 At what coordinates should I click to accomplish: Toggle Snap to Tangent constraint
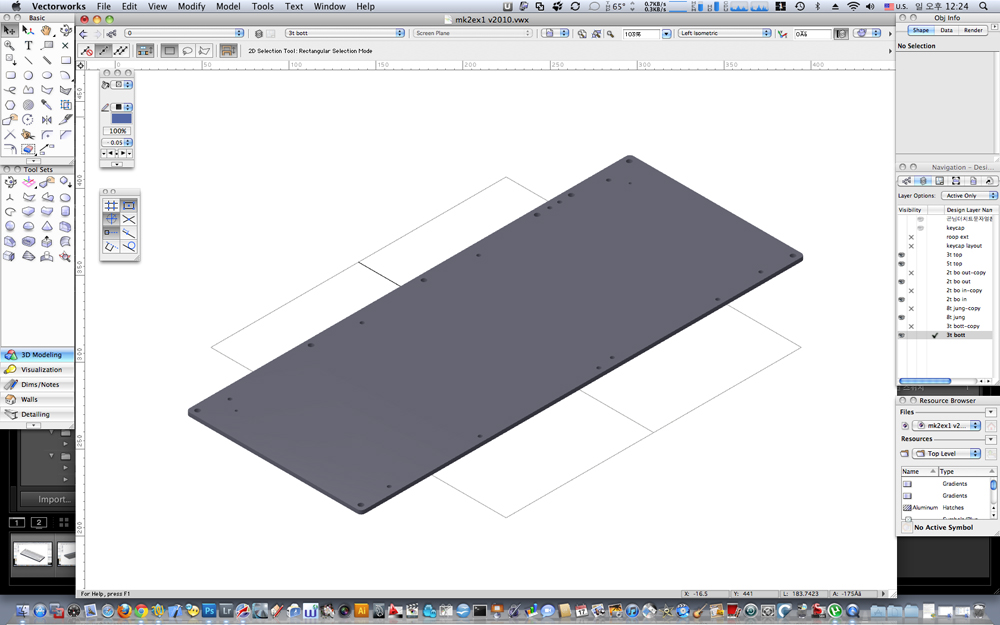(128, 246)
